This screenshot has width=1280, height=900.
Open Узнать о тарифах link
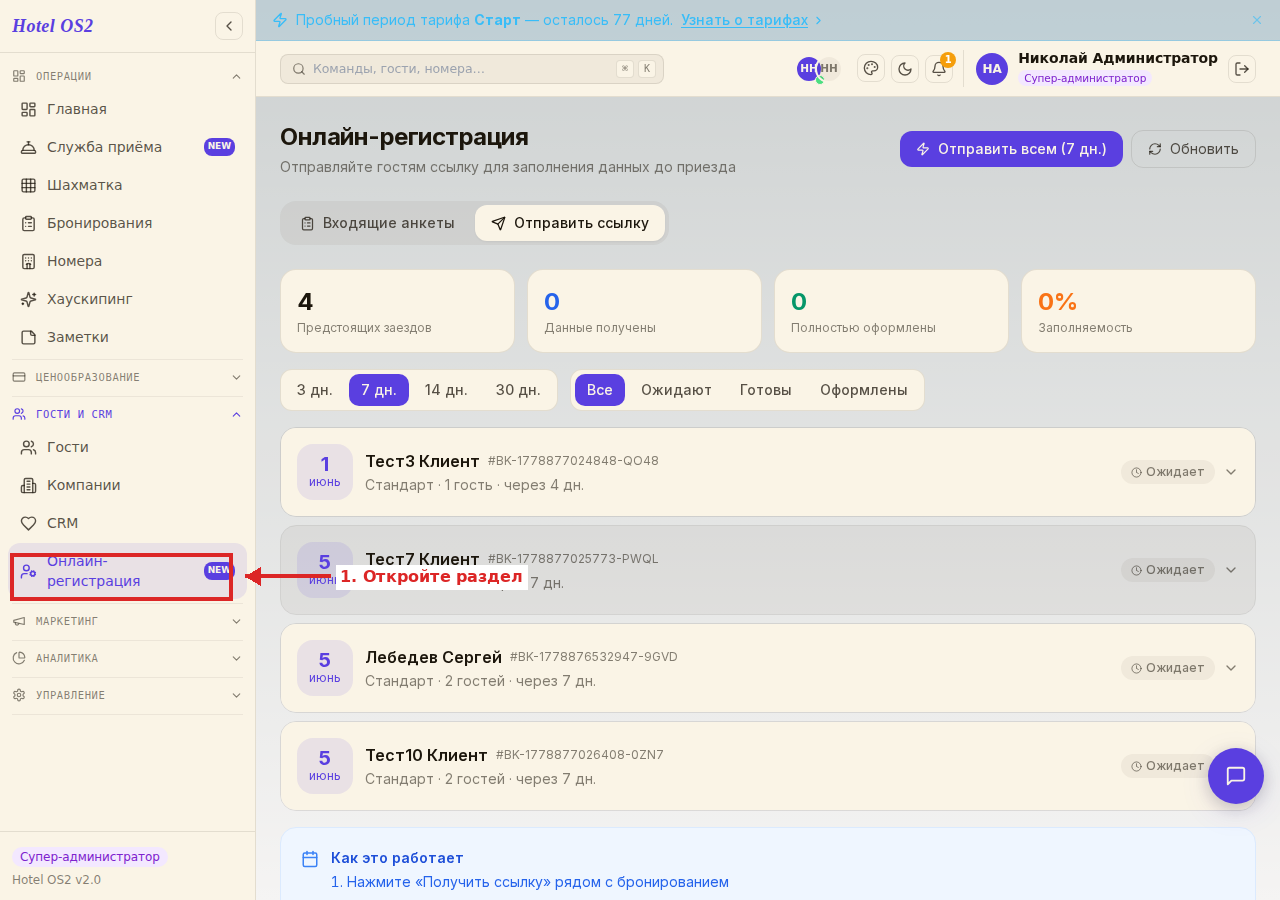[x=745, y=20]
